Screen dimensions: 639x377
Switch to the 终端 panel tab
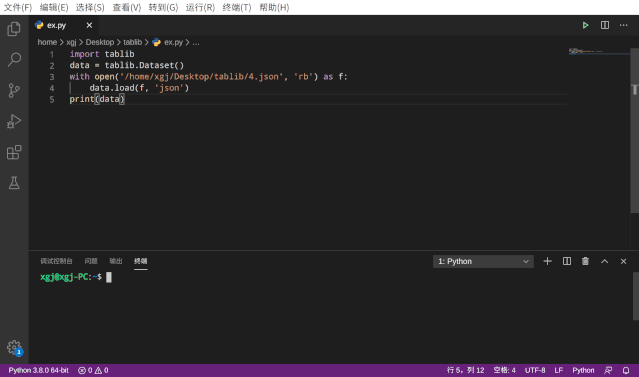pos(141,261)
